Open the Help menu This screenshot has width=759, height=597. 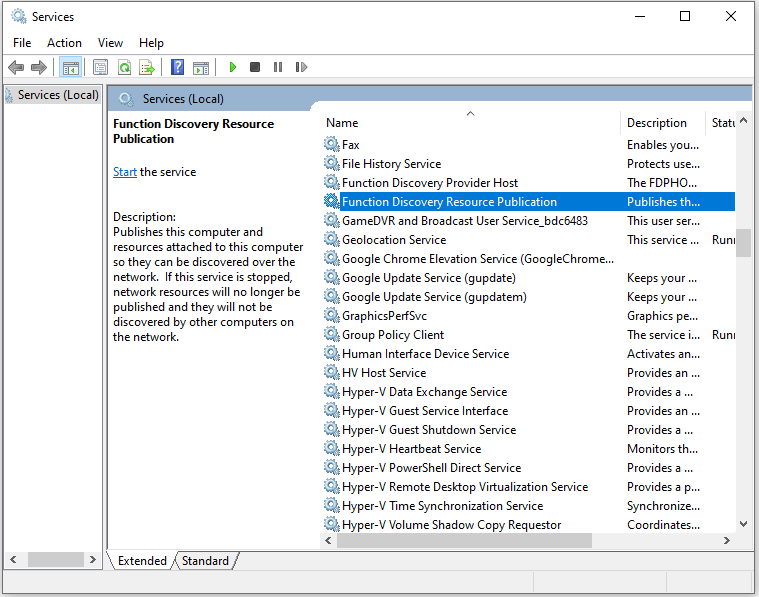[x=152, y=43]
